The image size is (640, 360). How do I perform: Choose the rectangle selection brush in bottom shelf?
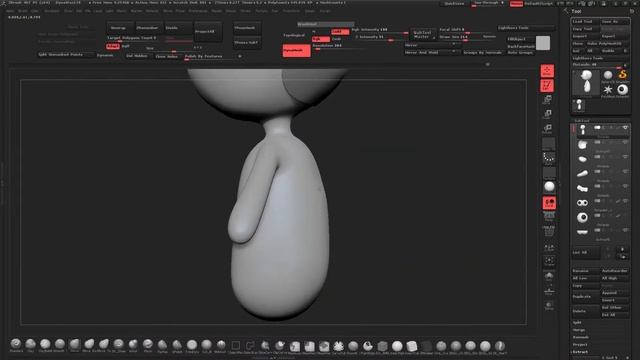[x=236, y=346]
